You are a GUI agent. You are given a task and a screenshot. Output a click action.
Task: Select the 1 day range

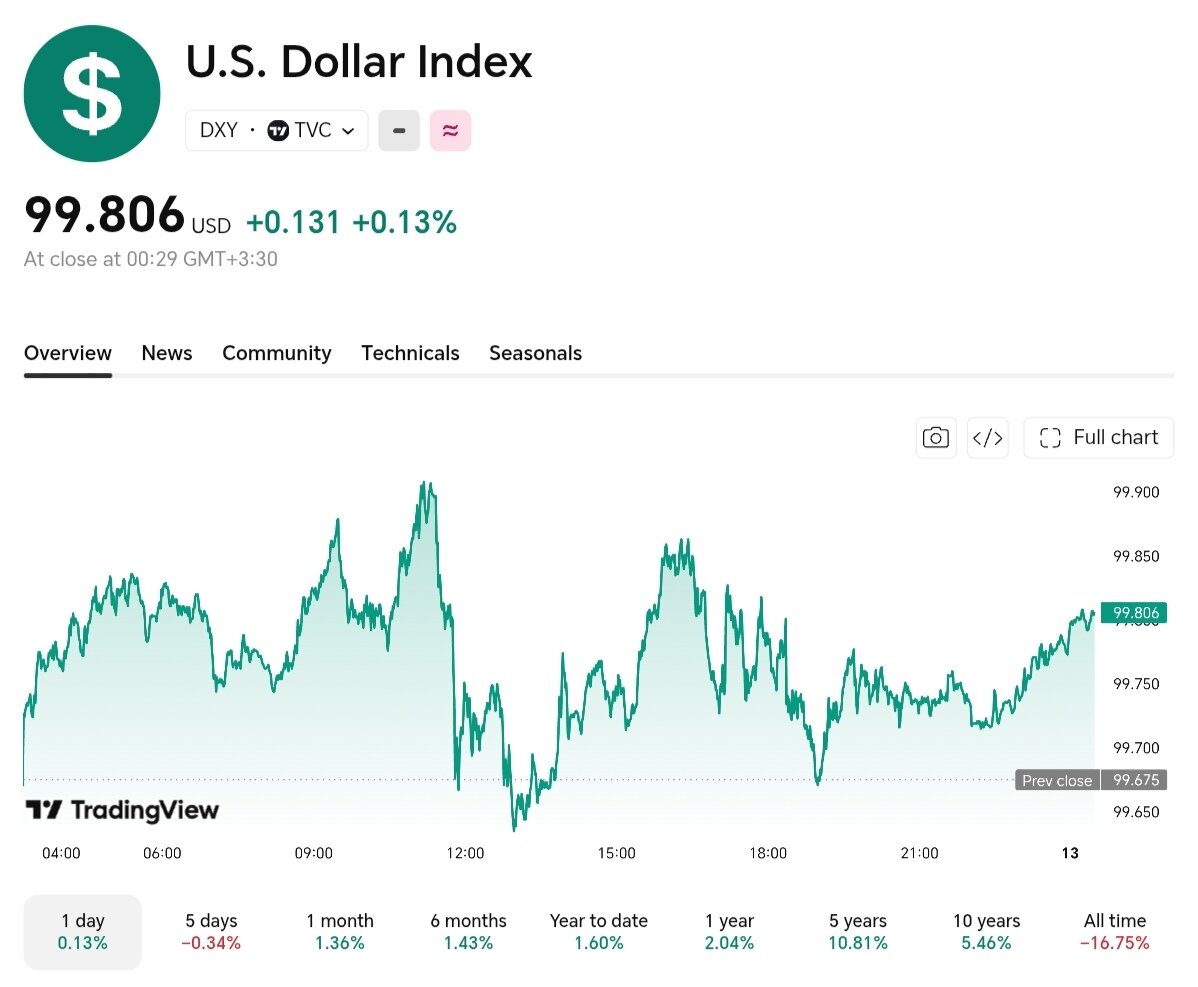point(83,932)
